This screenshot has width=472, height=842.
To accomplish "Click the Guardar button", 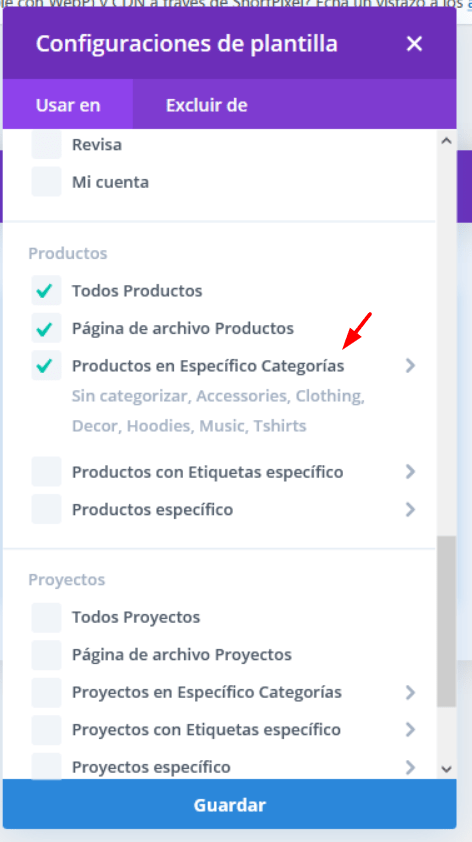I will pos(229,804).
